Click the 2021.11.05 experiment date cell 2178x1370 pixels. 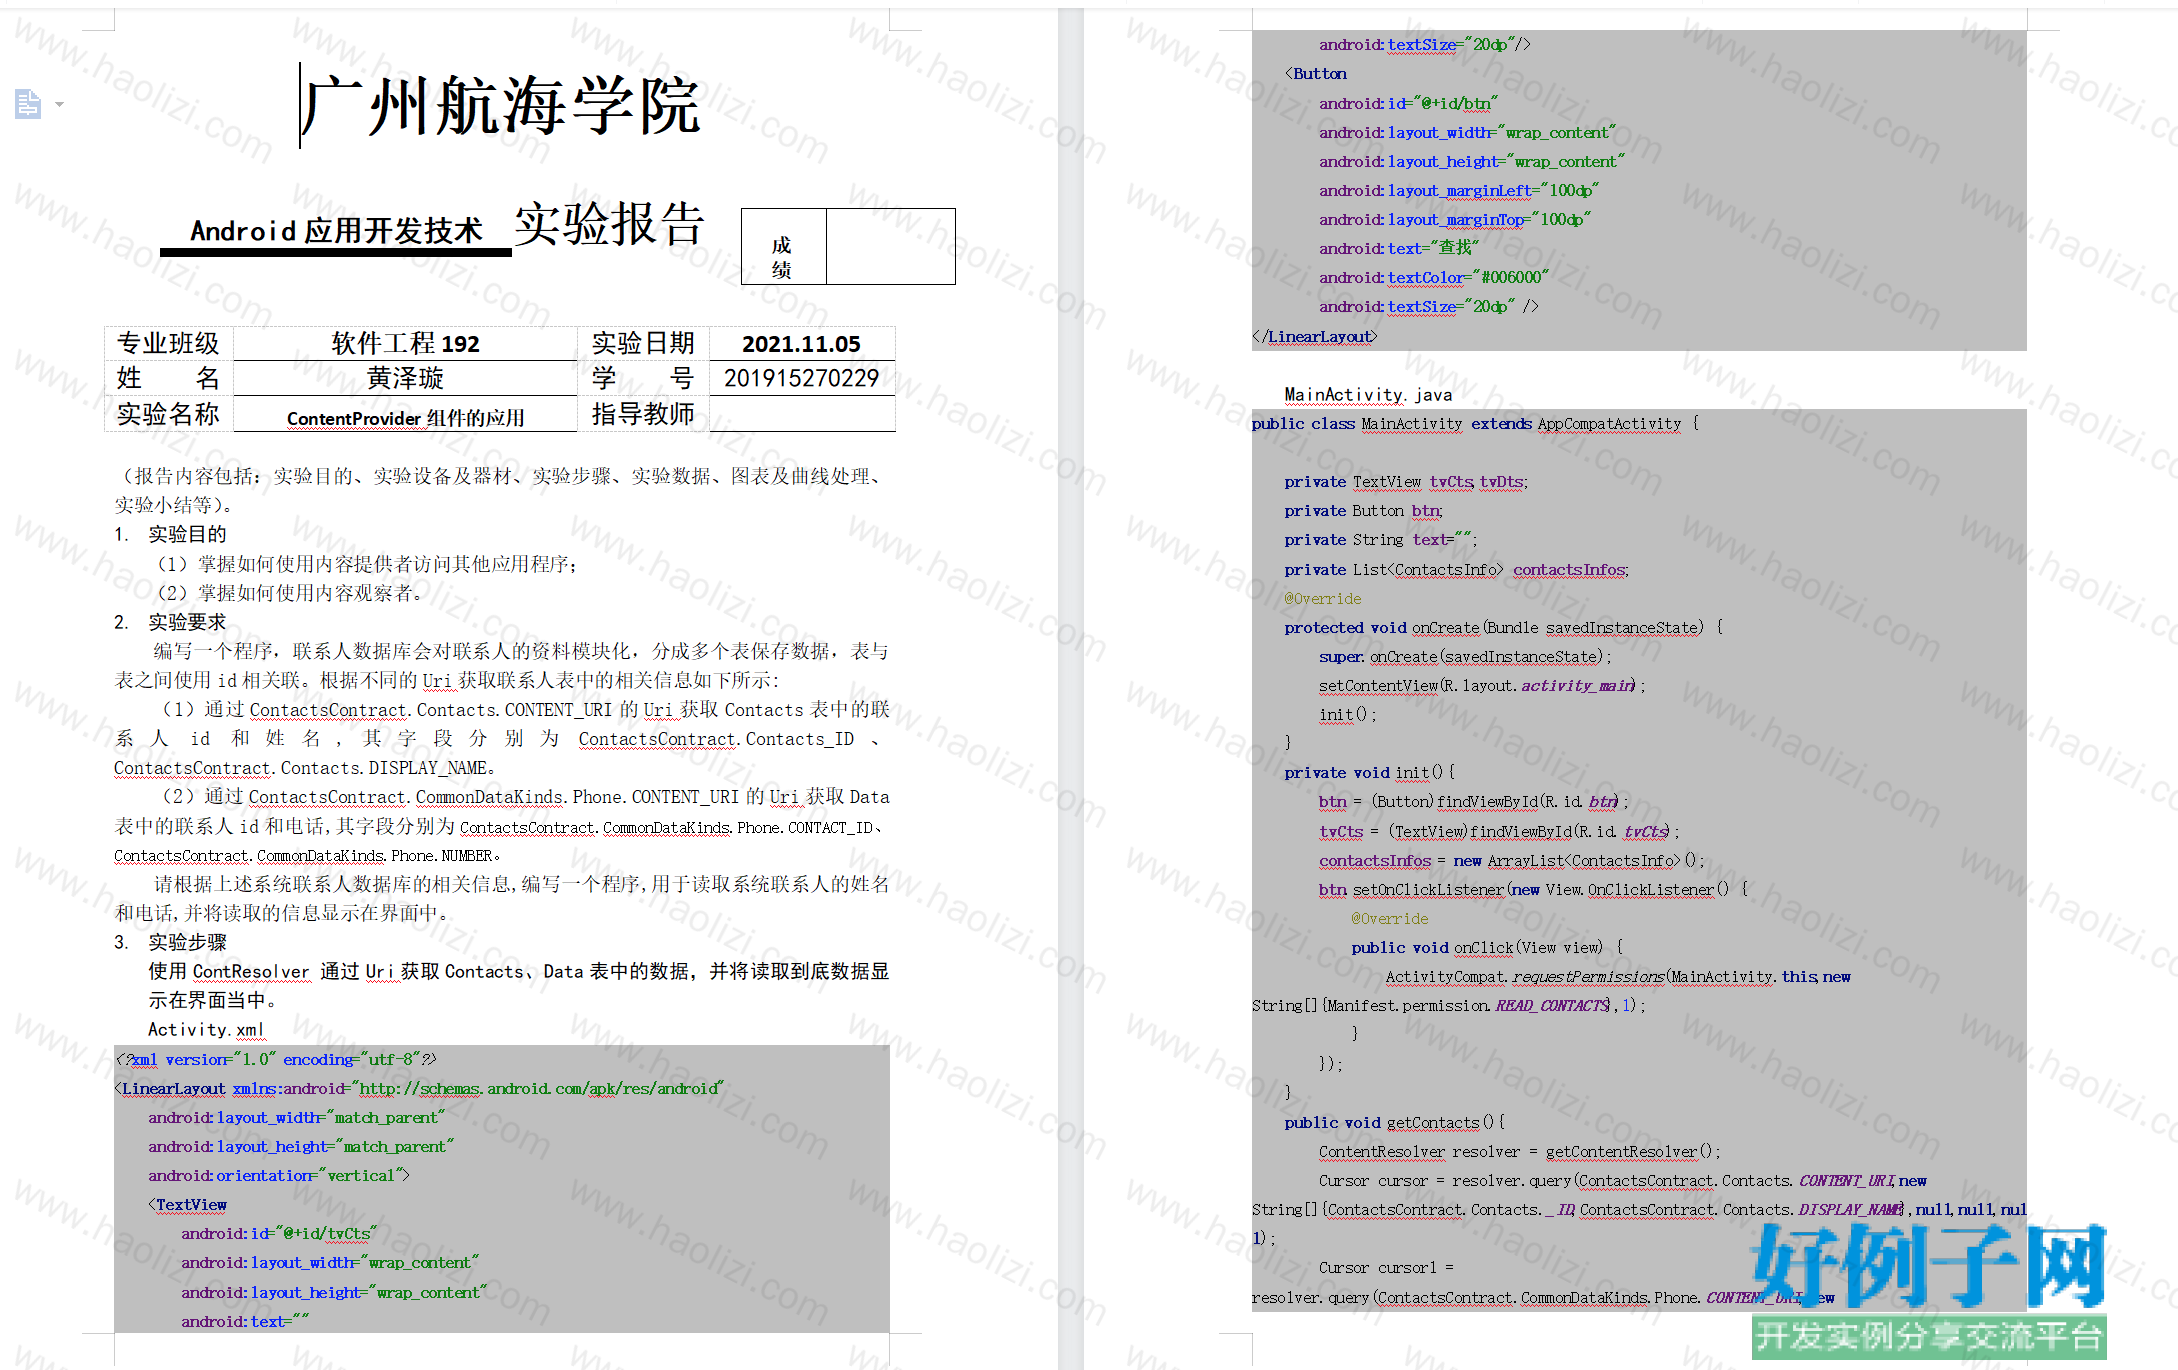(801, 344)
